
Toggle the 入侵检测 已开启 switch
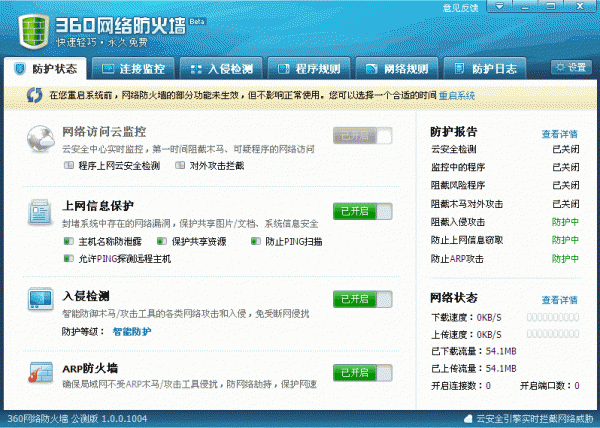[x=362, y=299]
